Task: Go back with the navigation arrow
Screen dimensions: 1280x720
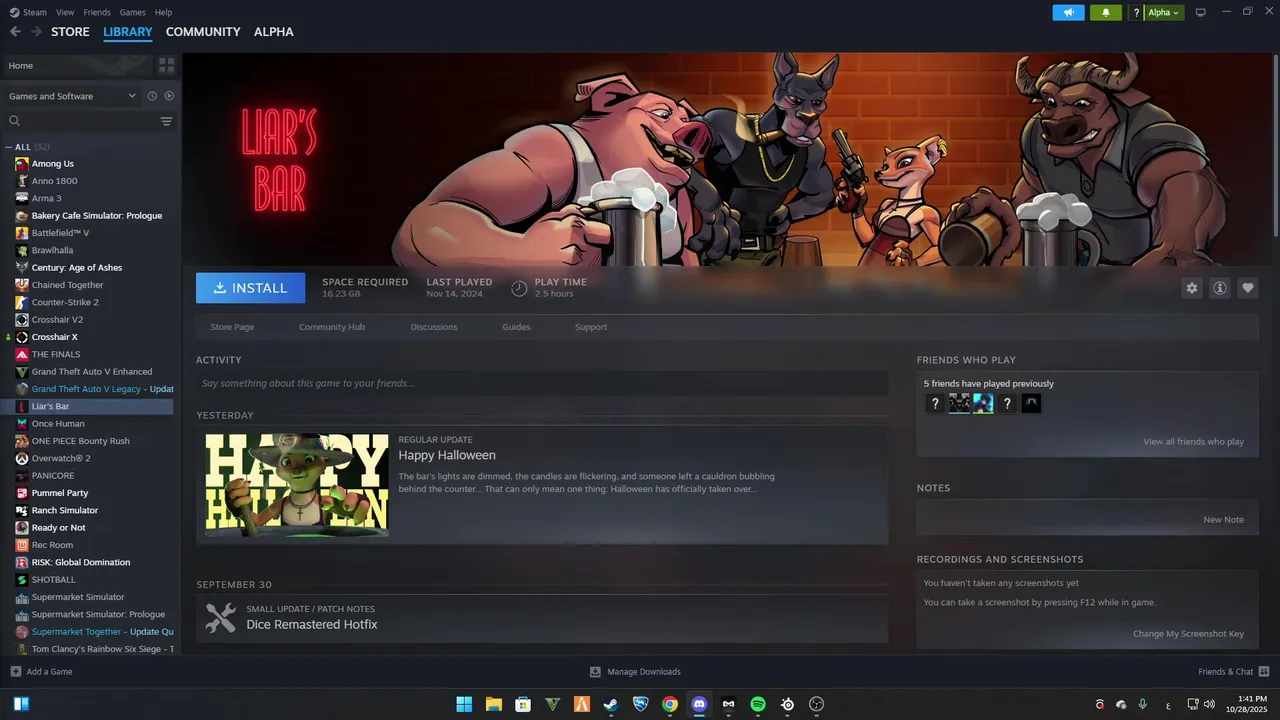Action: [x=15, y=32]
